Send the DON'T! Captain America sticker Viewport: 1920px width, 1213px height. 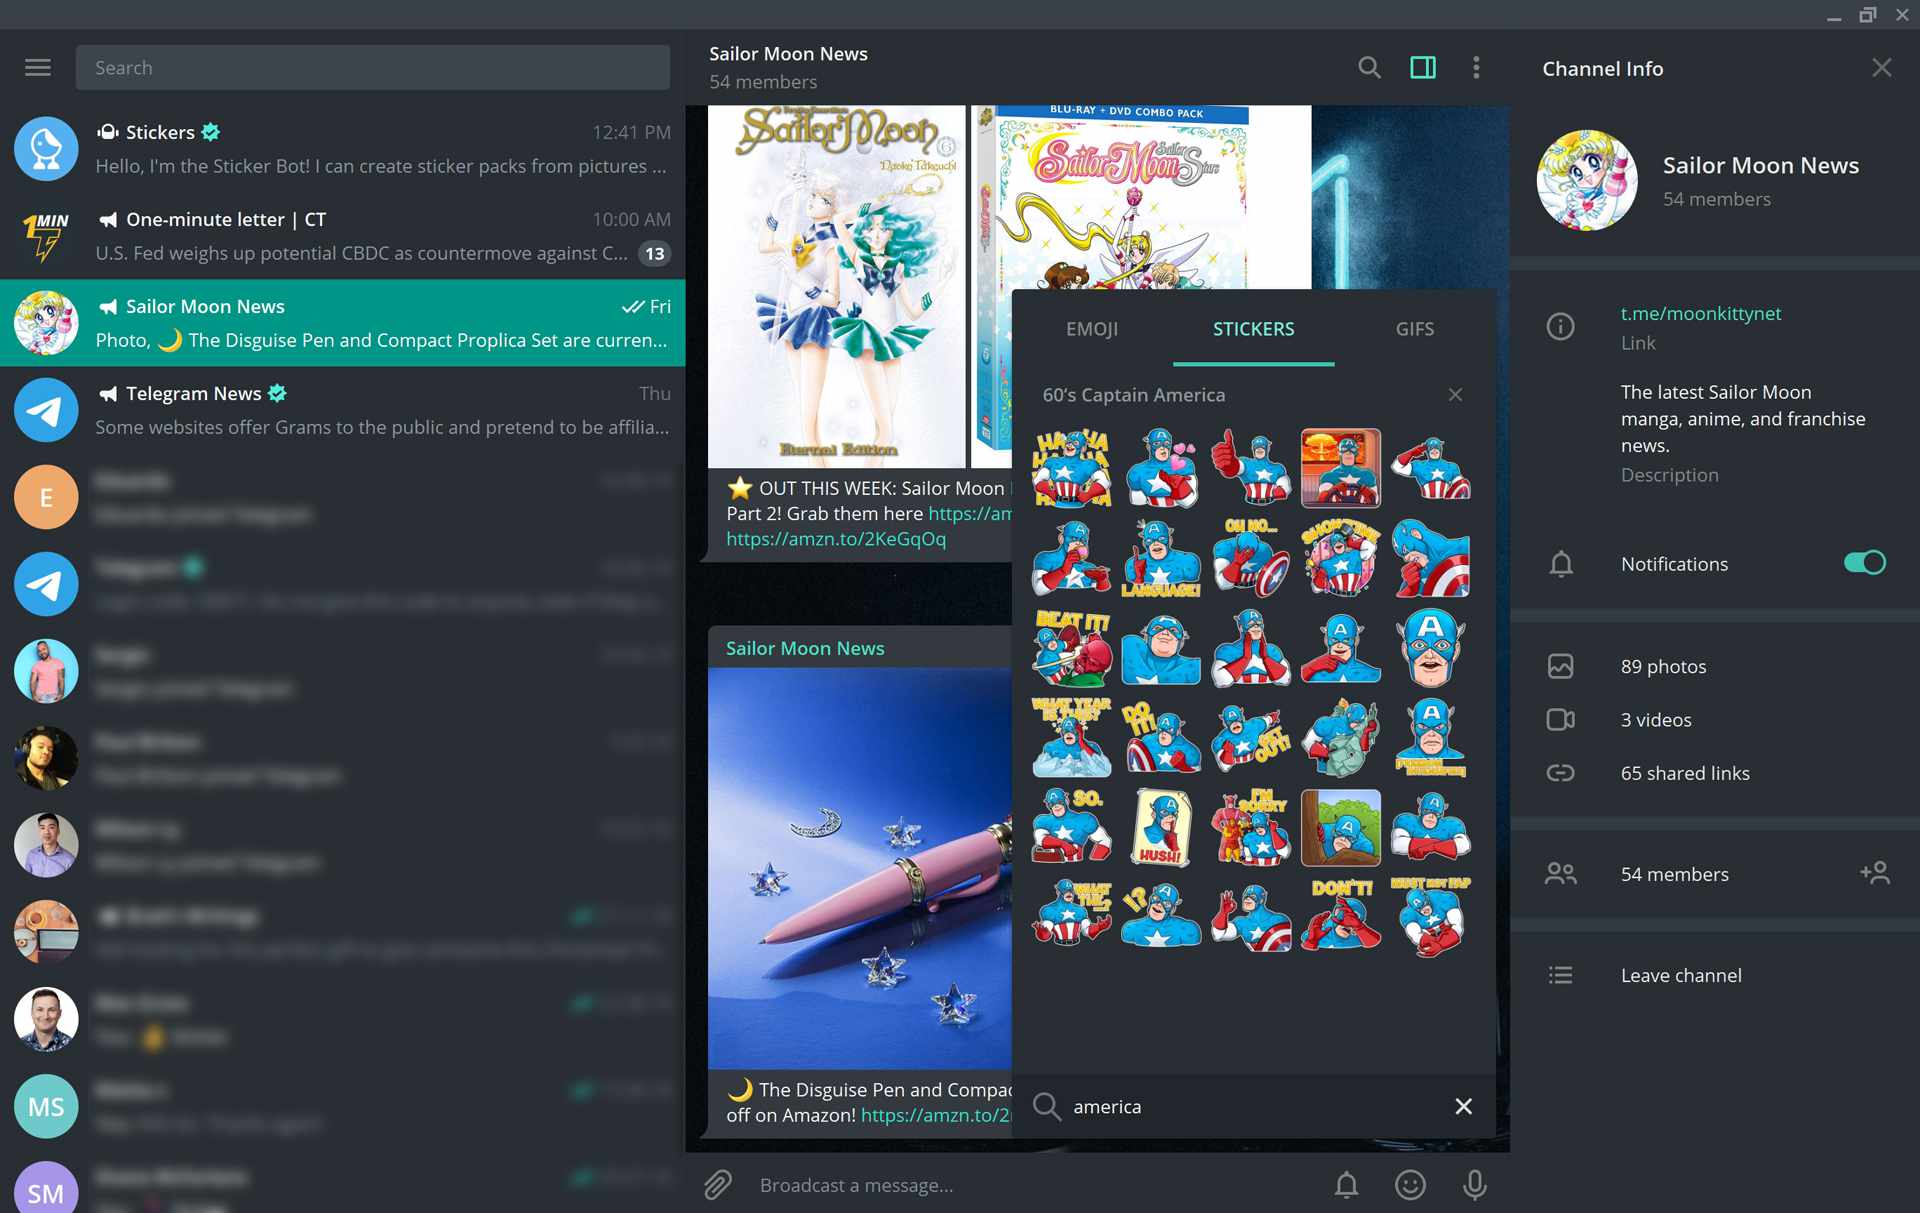tap(1340, 916)
